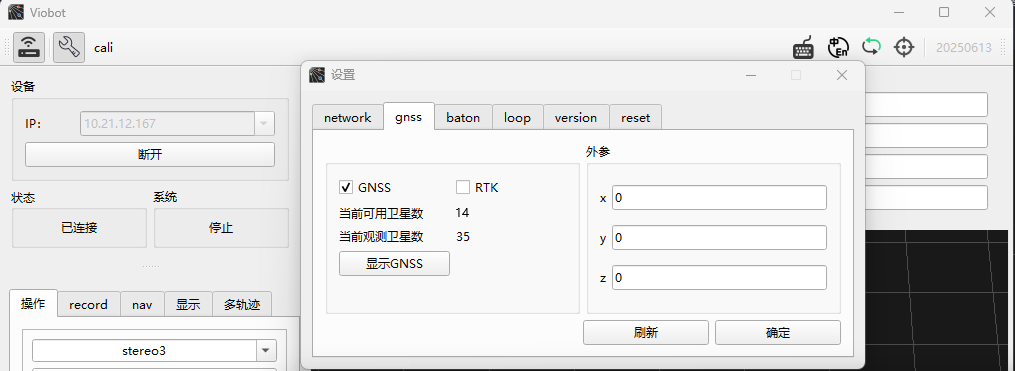The height and width of the screenshot is (371, 1015).
Task: Select the gnss tab
Action: [x=408, y=117]
